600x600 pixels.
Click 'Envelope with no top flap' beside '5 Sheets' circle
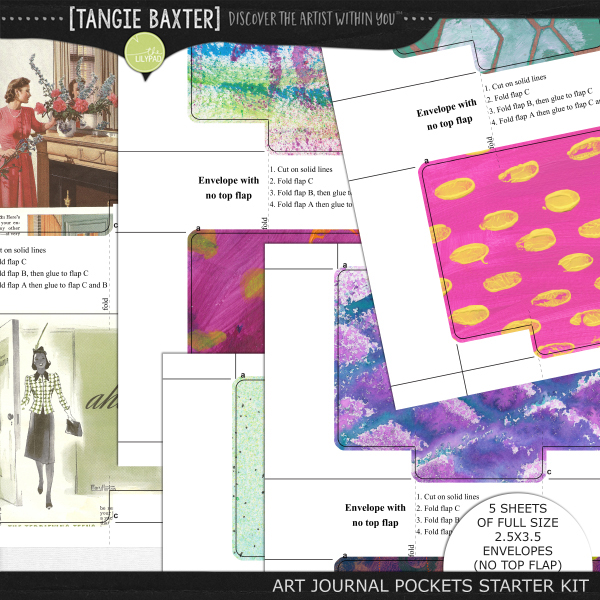coord(375,515)
